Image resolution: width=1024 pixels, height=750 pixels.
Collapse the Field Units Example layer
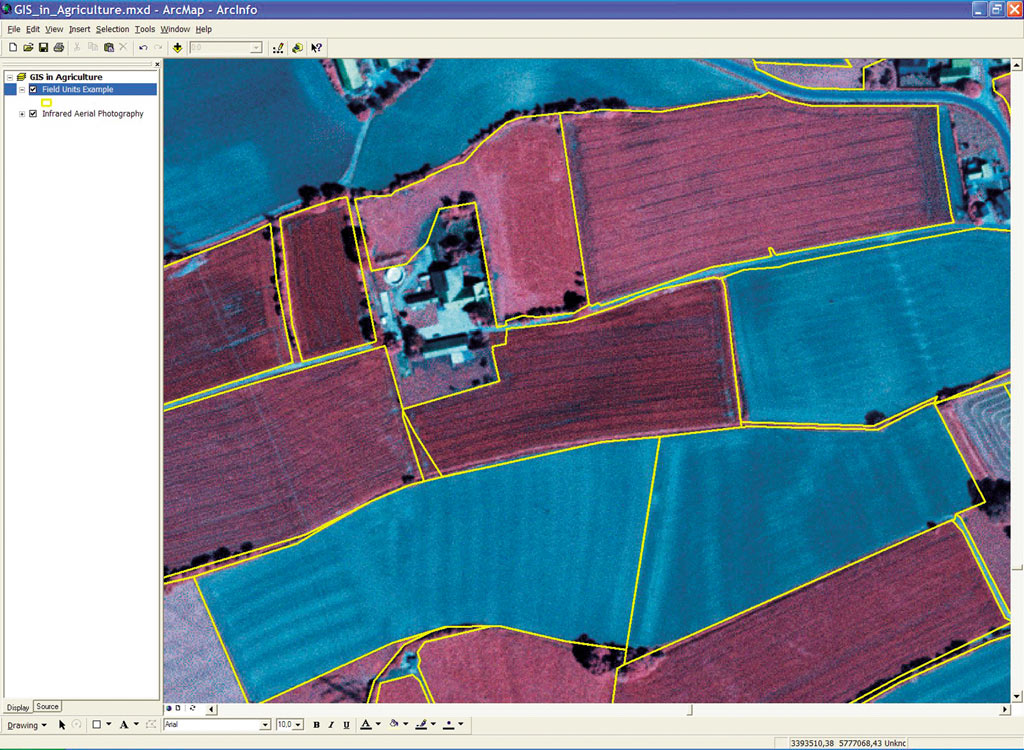pos(22,90)
